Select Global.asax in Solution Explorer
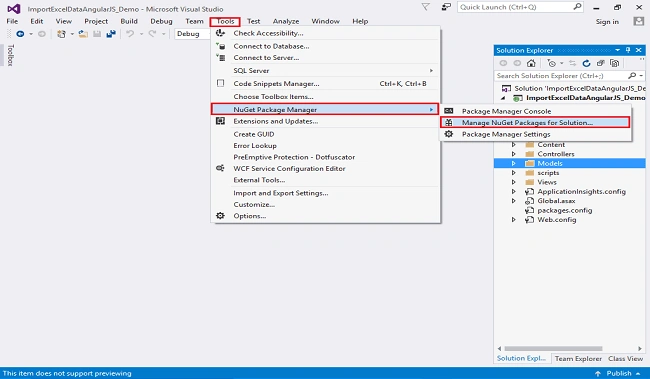 556,201
